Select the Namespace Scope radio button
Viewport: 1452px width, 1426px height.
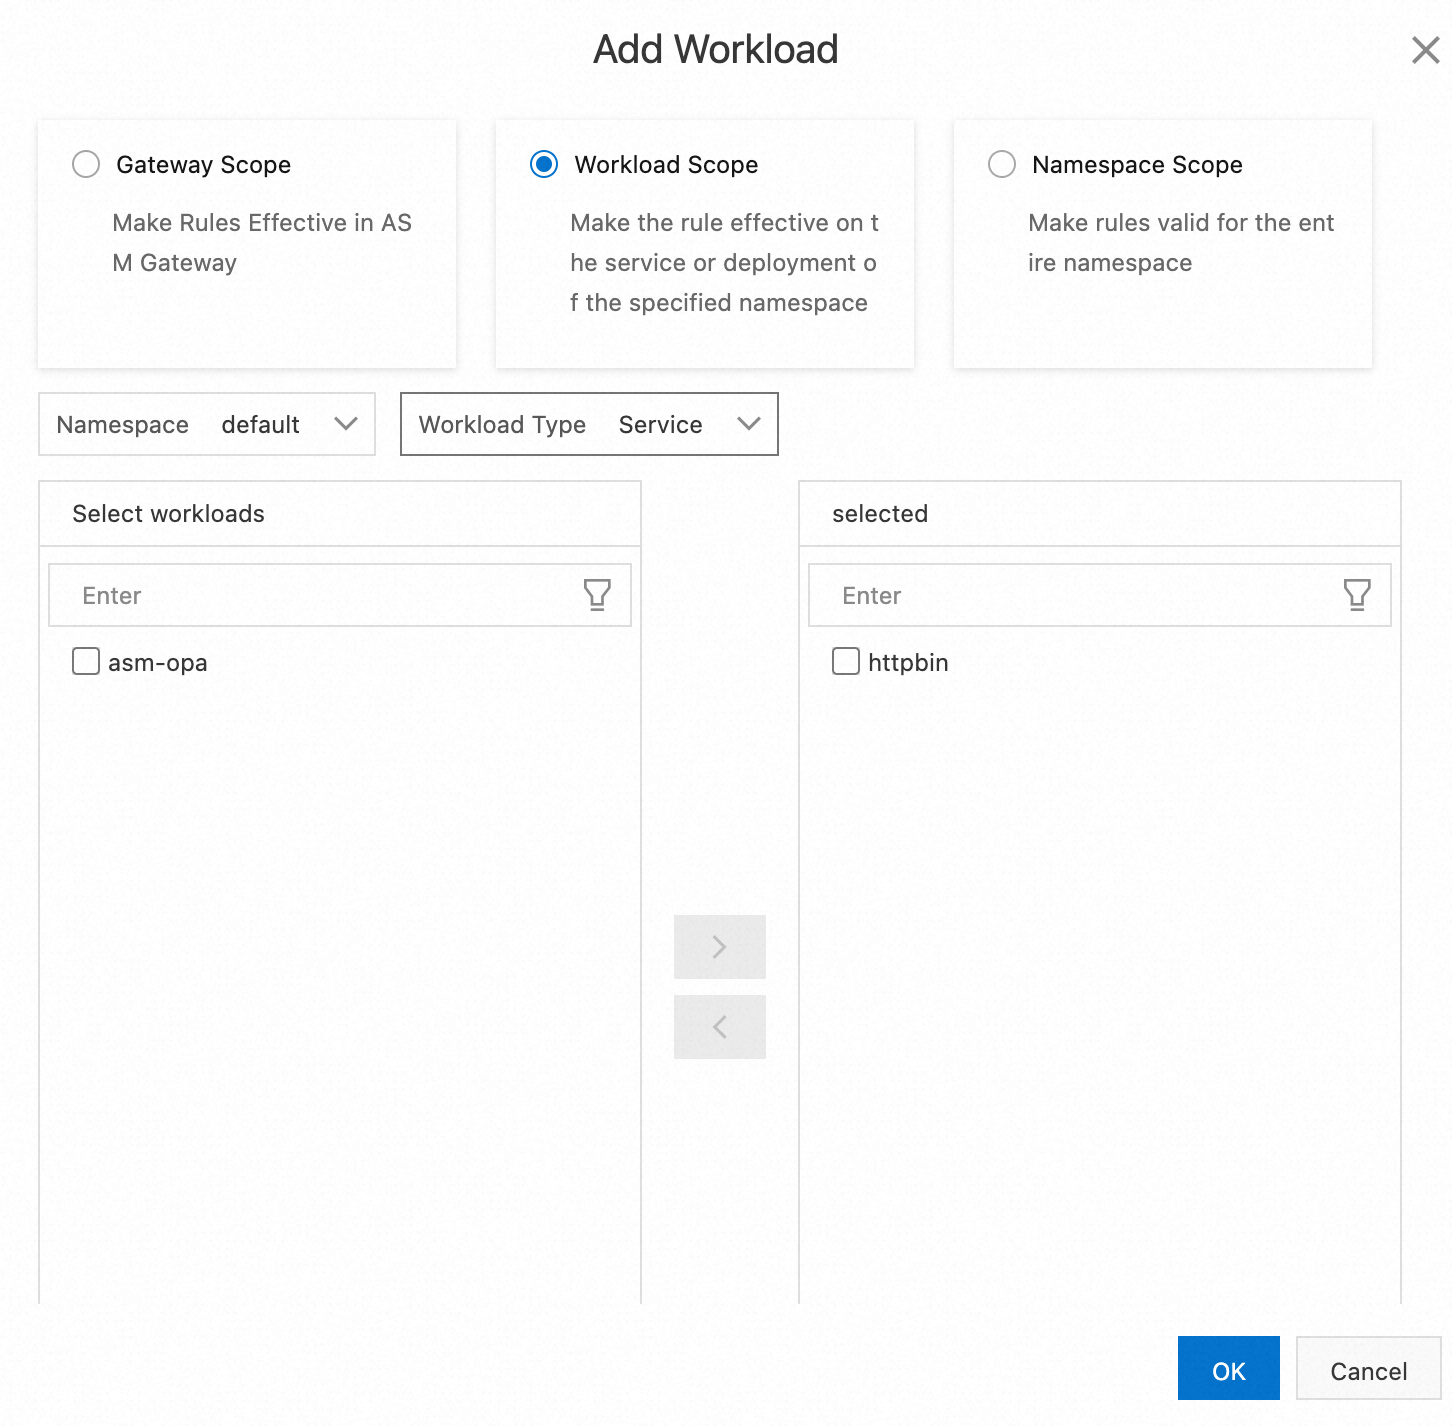[x=1002, y=164]
